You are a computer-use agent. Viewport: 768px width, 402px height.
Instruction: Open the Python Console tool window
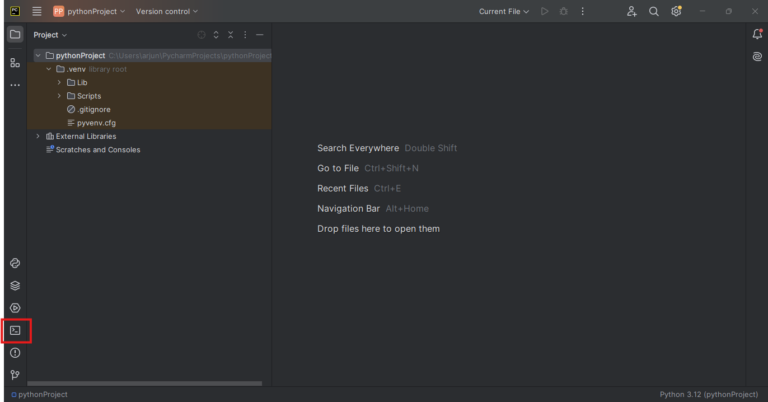pyautogui.click(x=15, y=263)
